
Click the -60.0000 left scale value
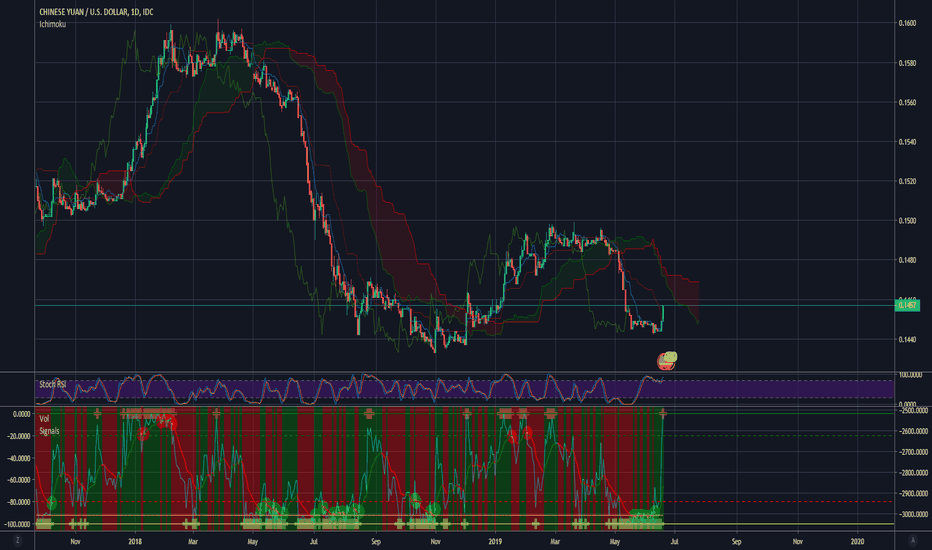(x=18, y=480)
